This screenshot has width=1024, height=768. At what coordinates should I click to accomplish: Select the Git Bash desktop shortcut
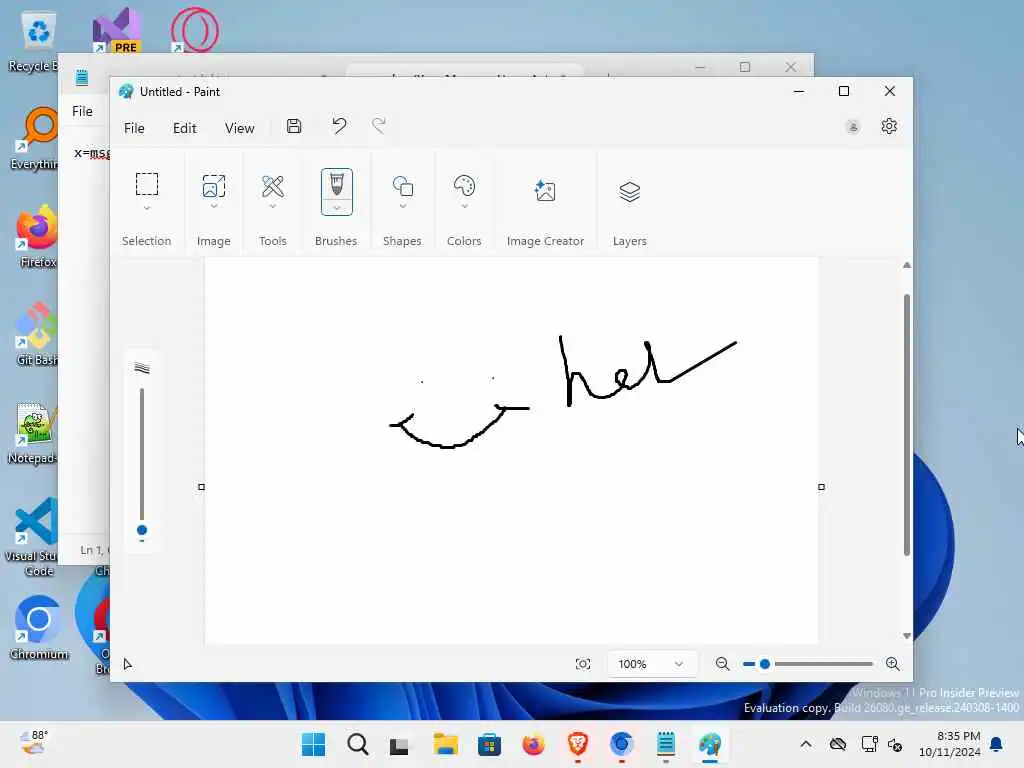point(37,334)
